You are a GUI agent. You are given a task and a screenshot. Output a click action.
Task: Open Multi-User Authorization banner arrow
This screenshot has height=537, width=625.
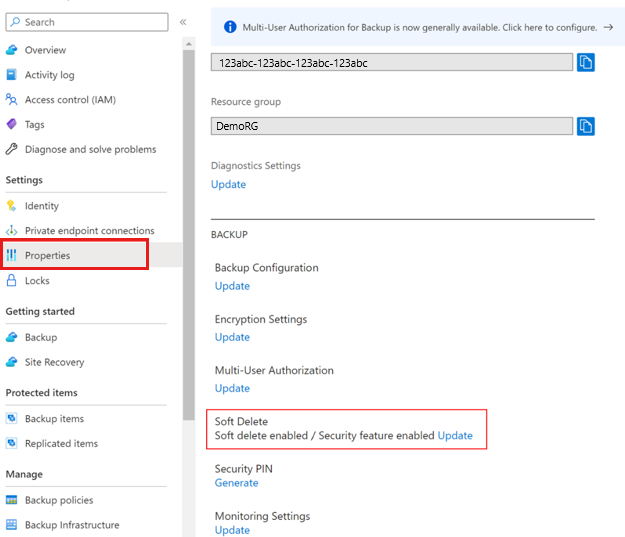click(x=608, y=28)
